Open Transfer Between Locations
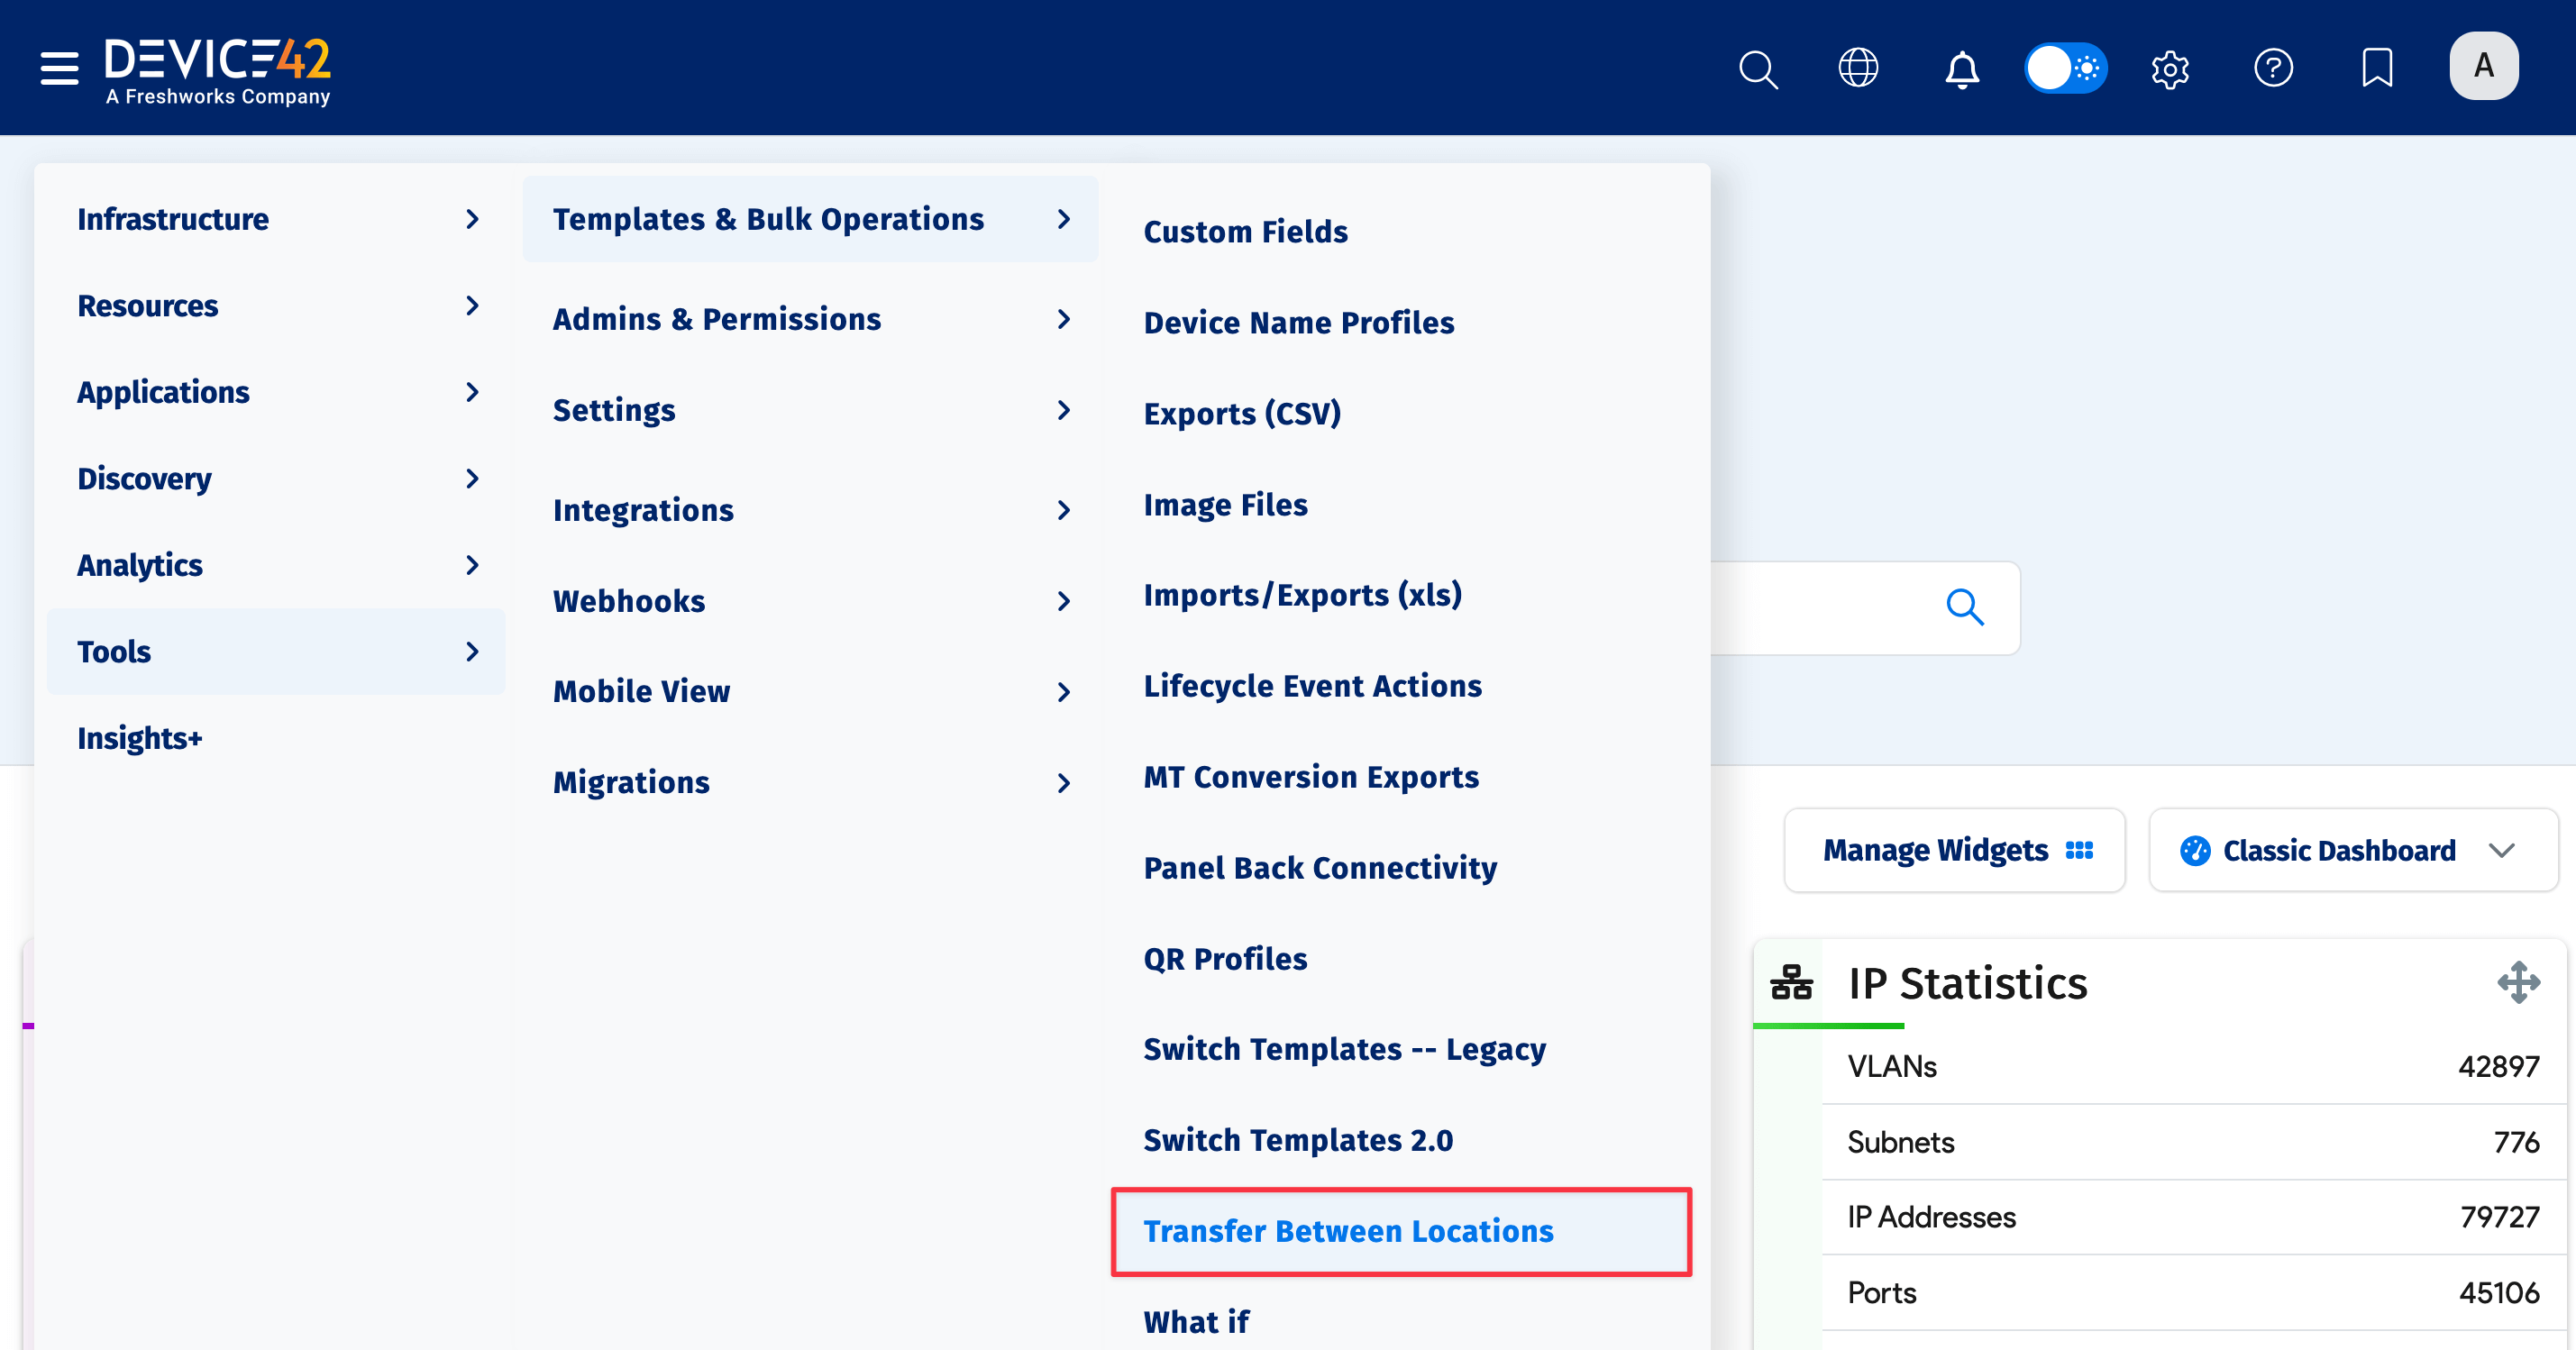This screenshot has height=1350, width=2576. point(1348,1231)
